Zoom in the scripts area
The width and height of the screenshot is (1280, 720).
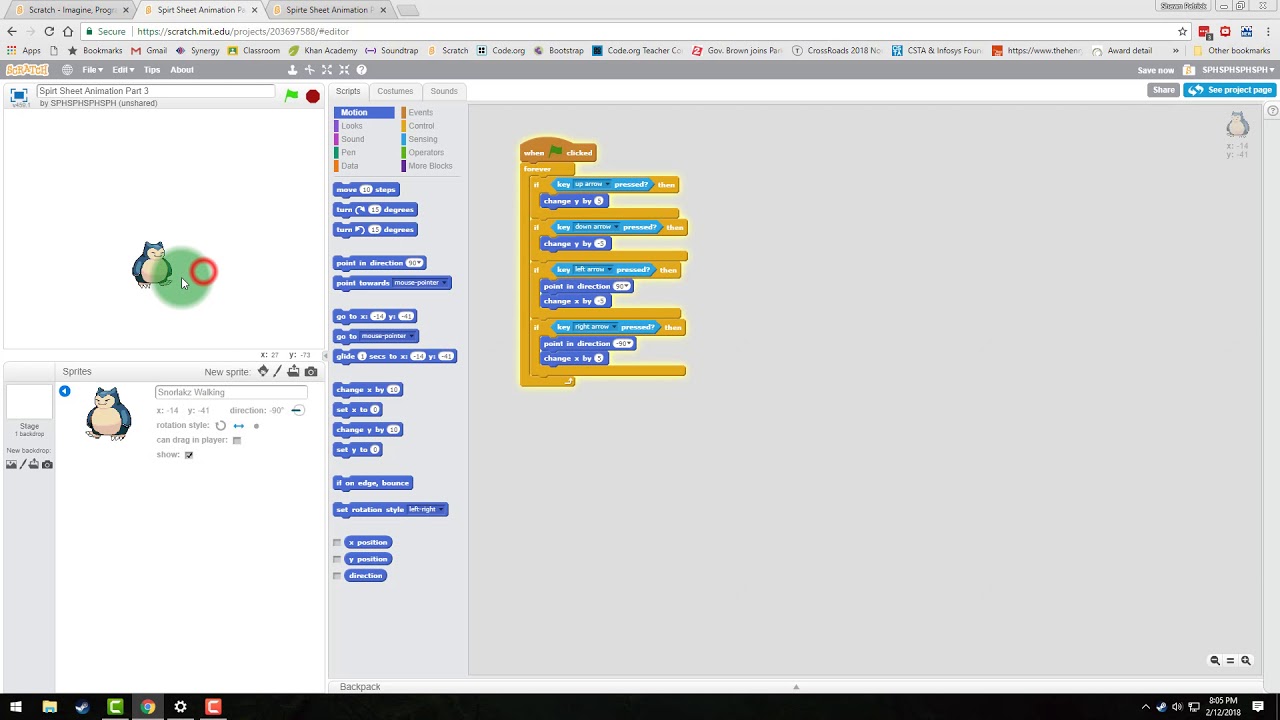[x=1246, y=660]
